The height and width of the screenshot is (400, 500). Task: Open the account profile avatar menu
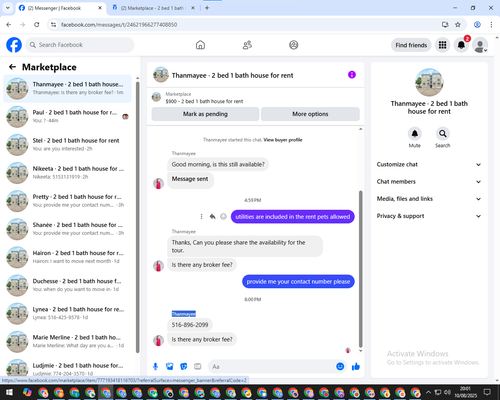pyautogui.click(x=480, y=45)
